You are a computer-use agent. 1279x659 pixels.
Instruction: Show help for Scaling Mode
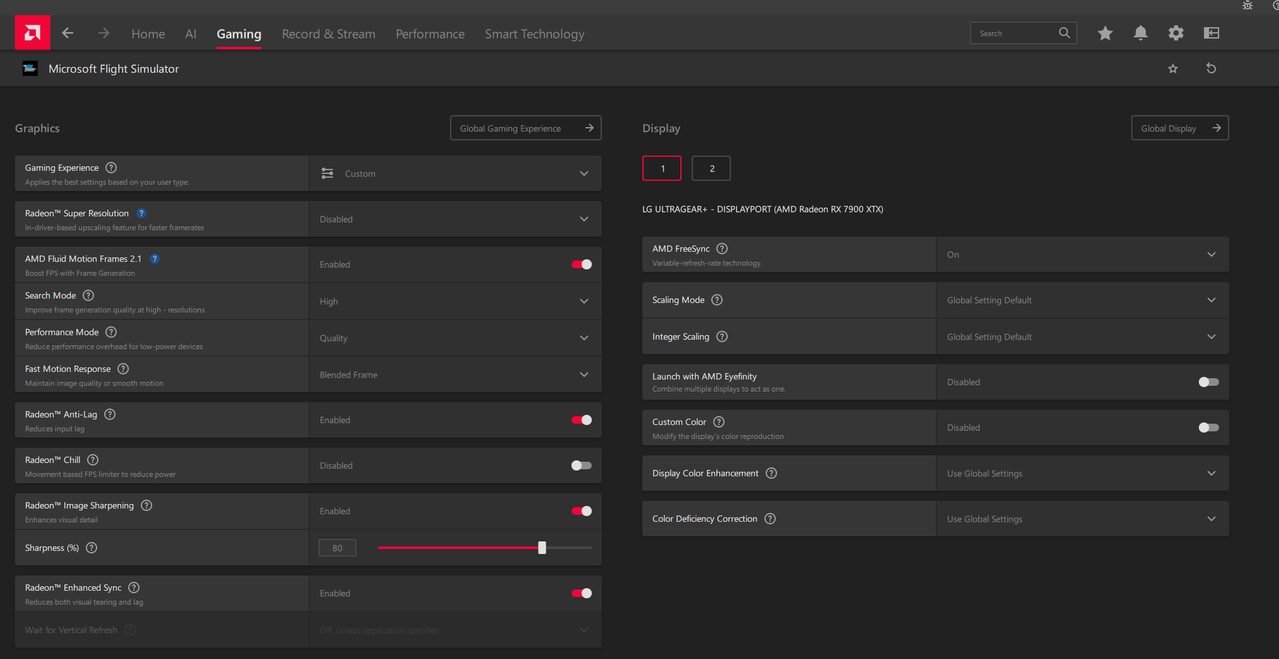point(717,300)
